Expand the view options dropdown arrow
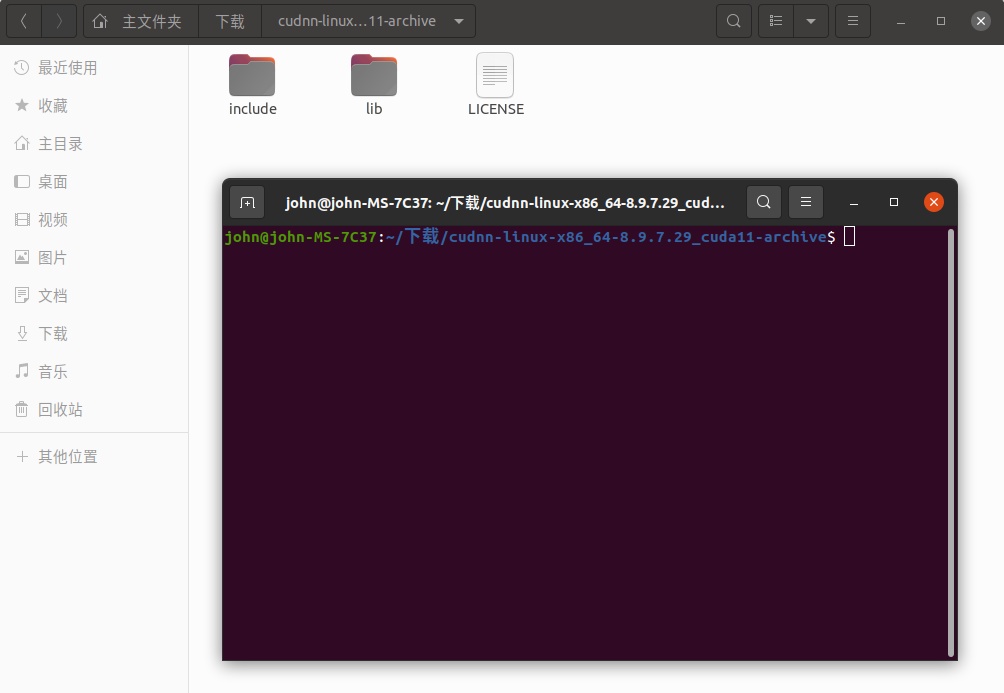The image size is (1004, 693). pyautogui.click(x=811, y=21)
